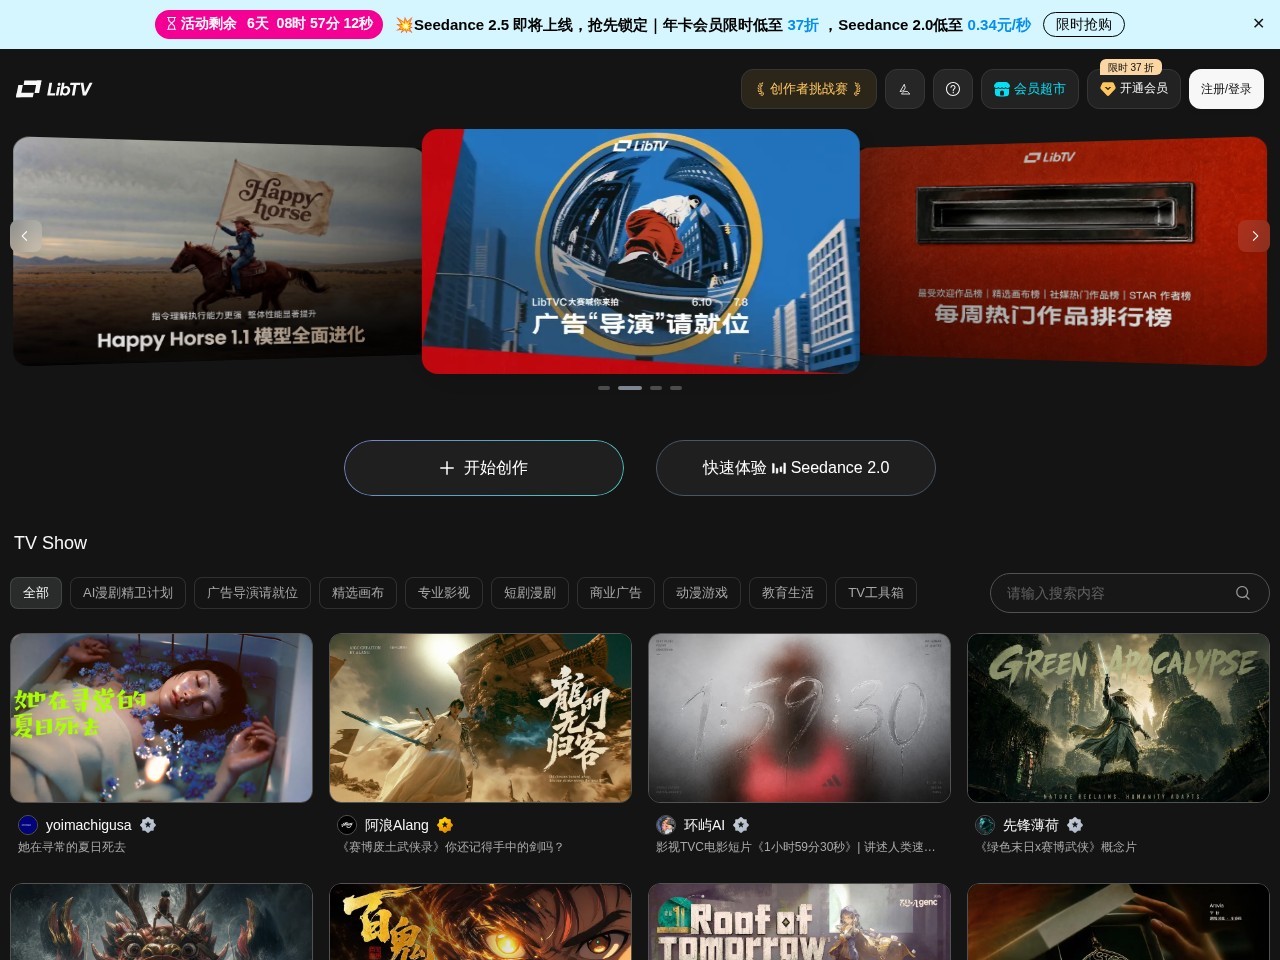Open the LibTV logo home link
Screen dimensions: 1280x960
(54, 89)
